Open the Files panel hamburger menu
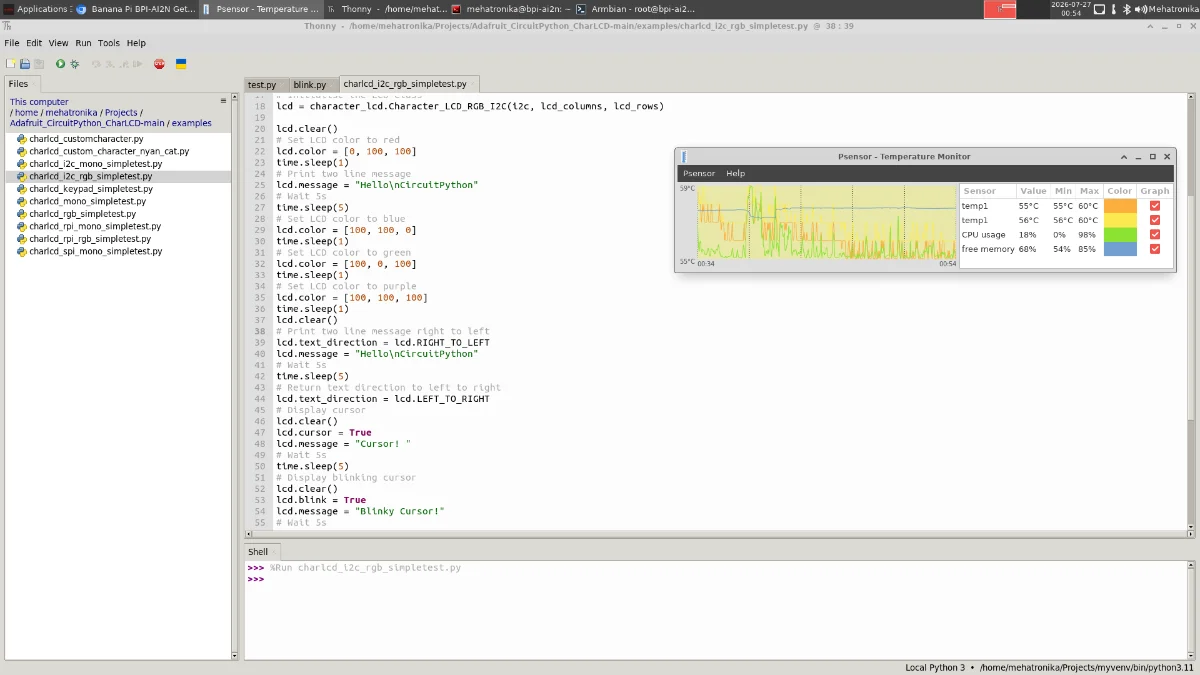This screenshot has height=675, width=1200. pos(223,101)
